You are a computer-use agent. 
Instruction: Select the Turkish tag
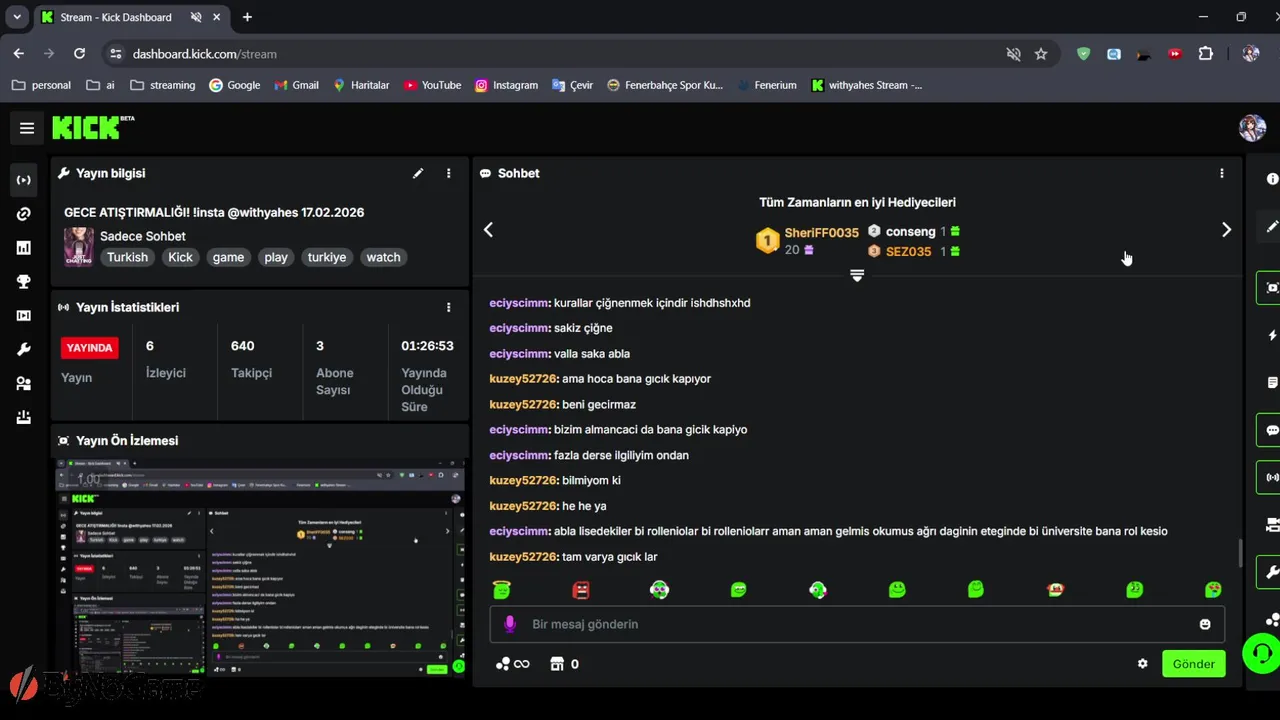[x=128, y=257]
